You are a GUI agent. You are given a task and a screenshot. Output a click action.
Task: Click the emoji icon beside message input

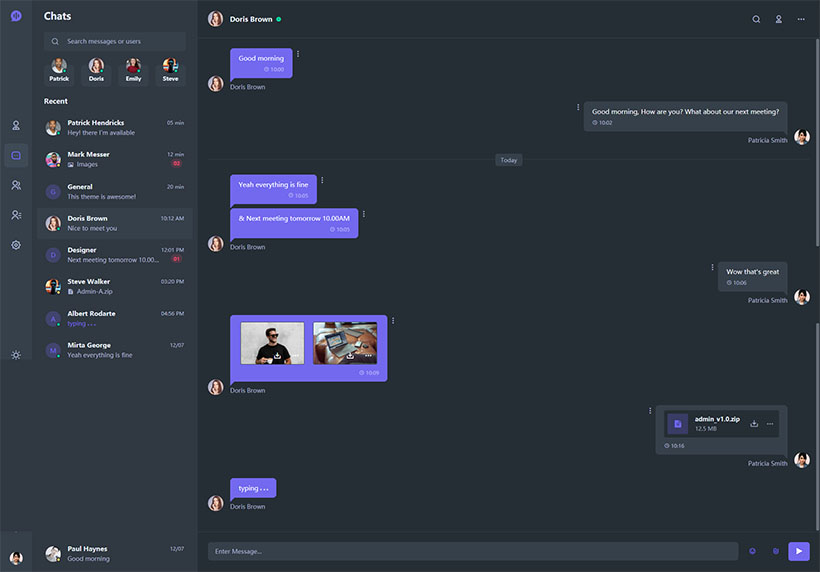coord(752,551)
